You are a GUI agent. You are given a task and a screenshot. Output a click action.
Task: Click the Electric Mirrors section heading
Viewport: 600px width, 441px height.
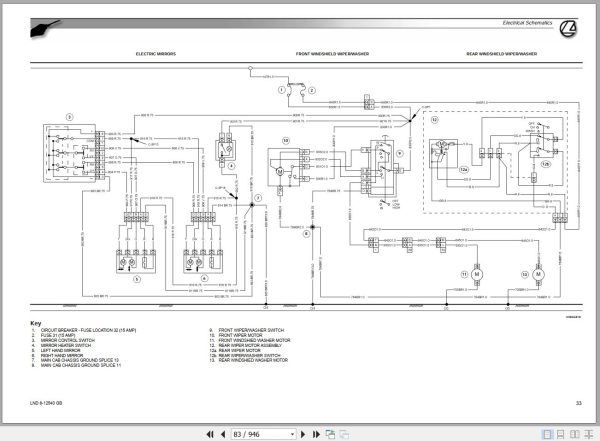click(x=156, y=54)
